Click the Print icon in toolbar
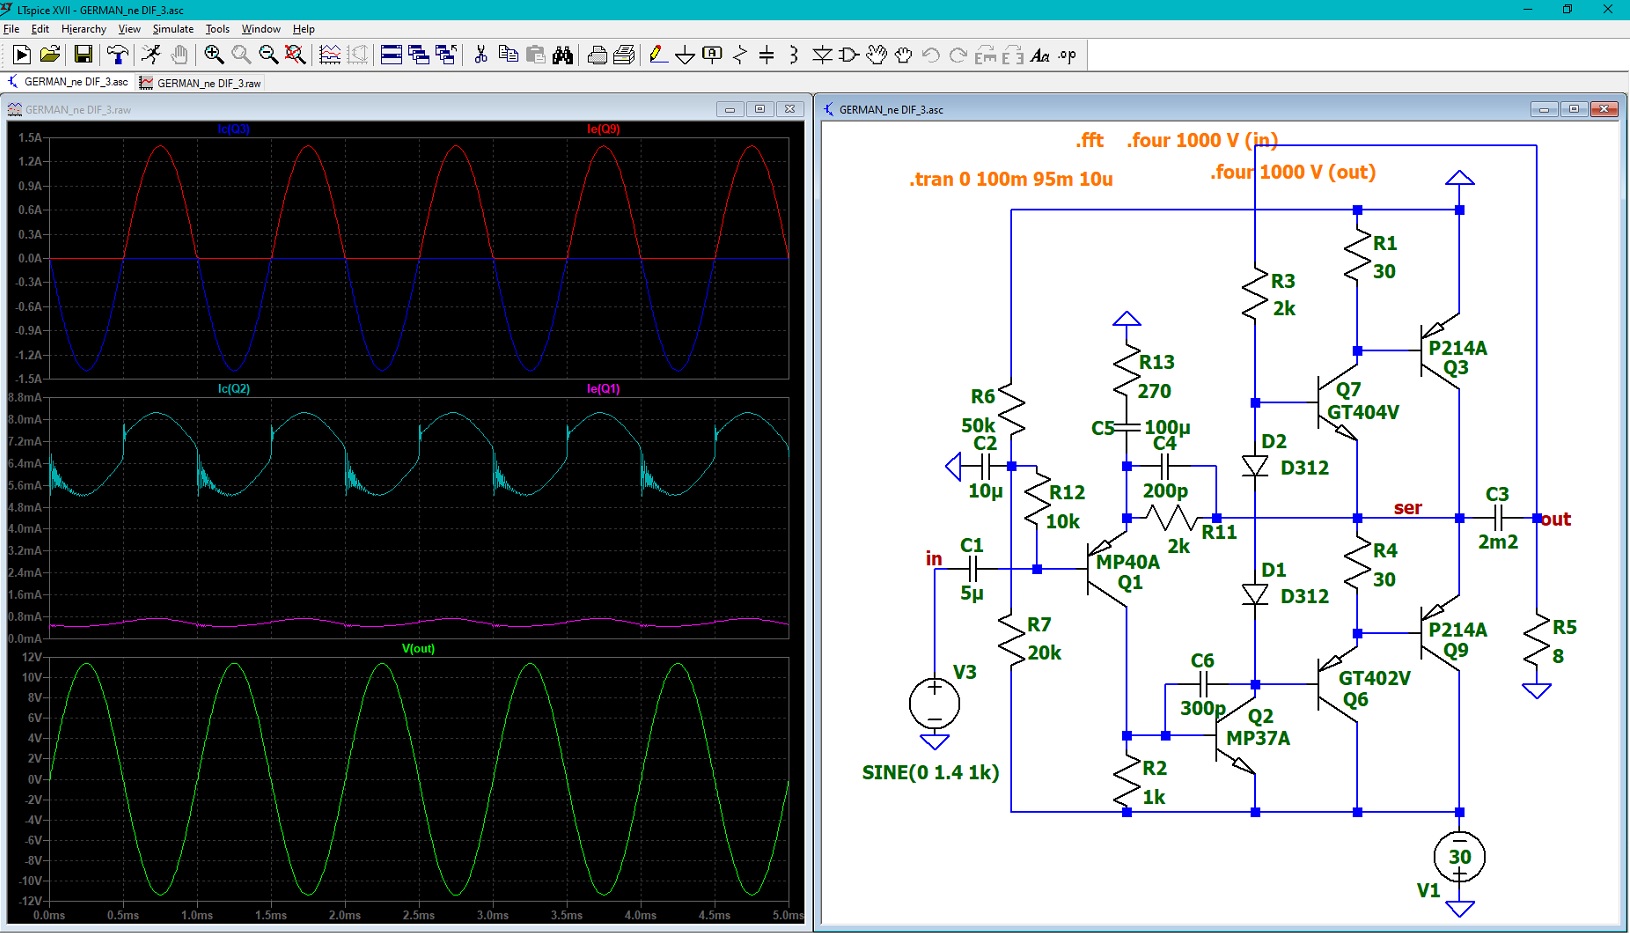The height and width of the screenshot is (933, 1630). (597, 55)
